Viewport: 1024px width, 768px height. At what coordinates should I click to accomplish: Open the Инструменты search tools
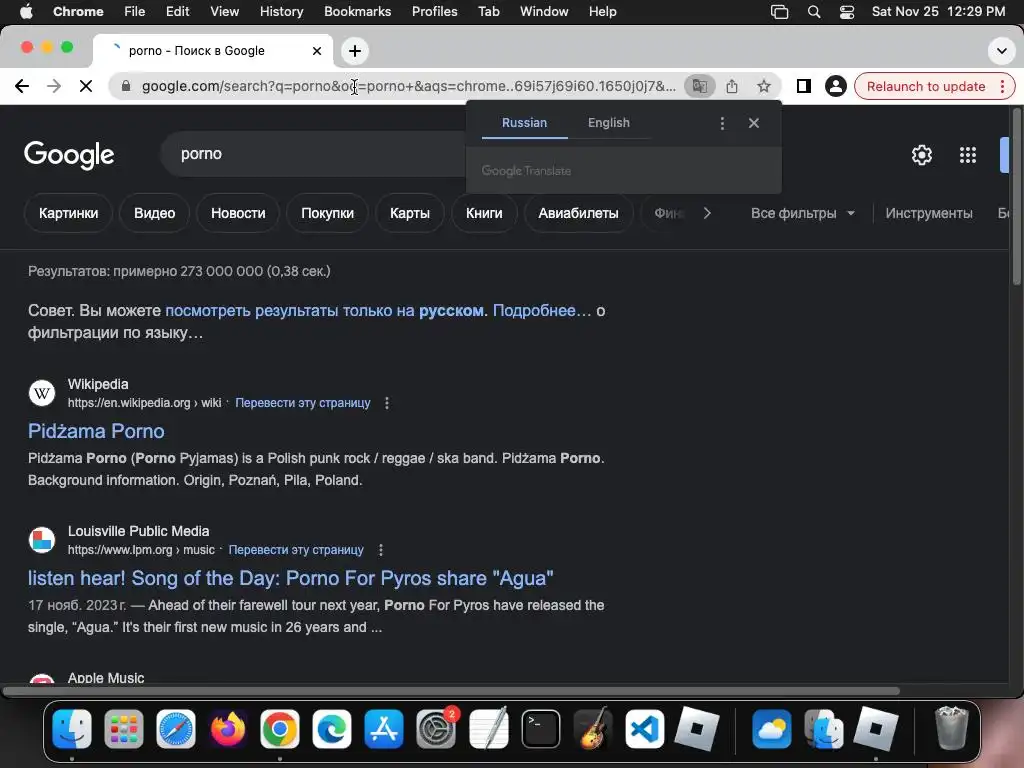click(929, 214)
